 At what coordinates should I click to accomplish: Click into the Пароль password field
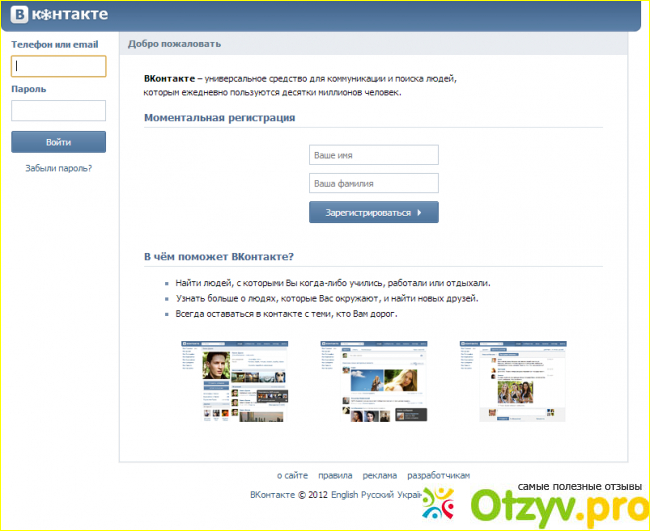click(58, 111)
